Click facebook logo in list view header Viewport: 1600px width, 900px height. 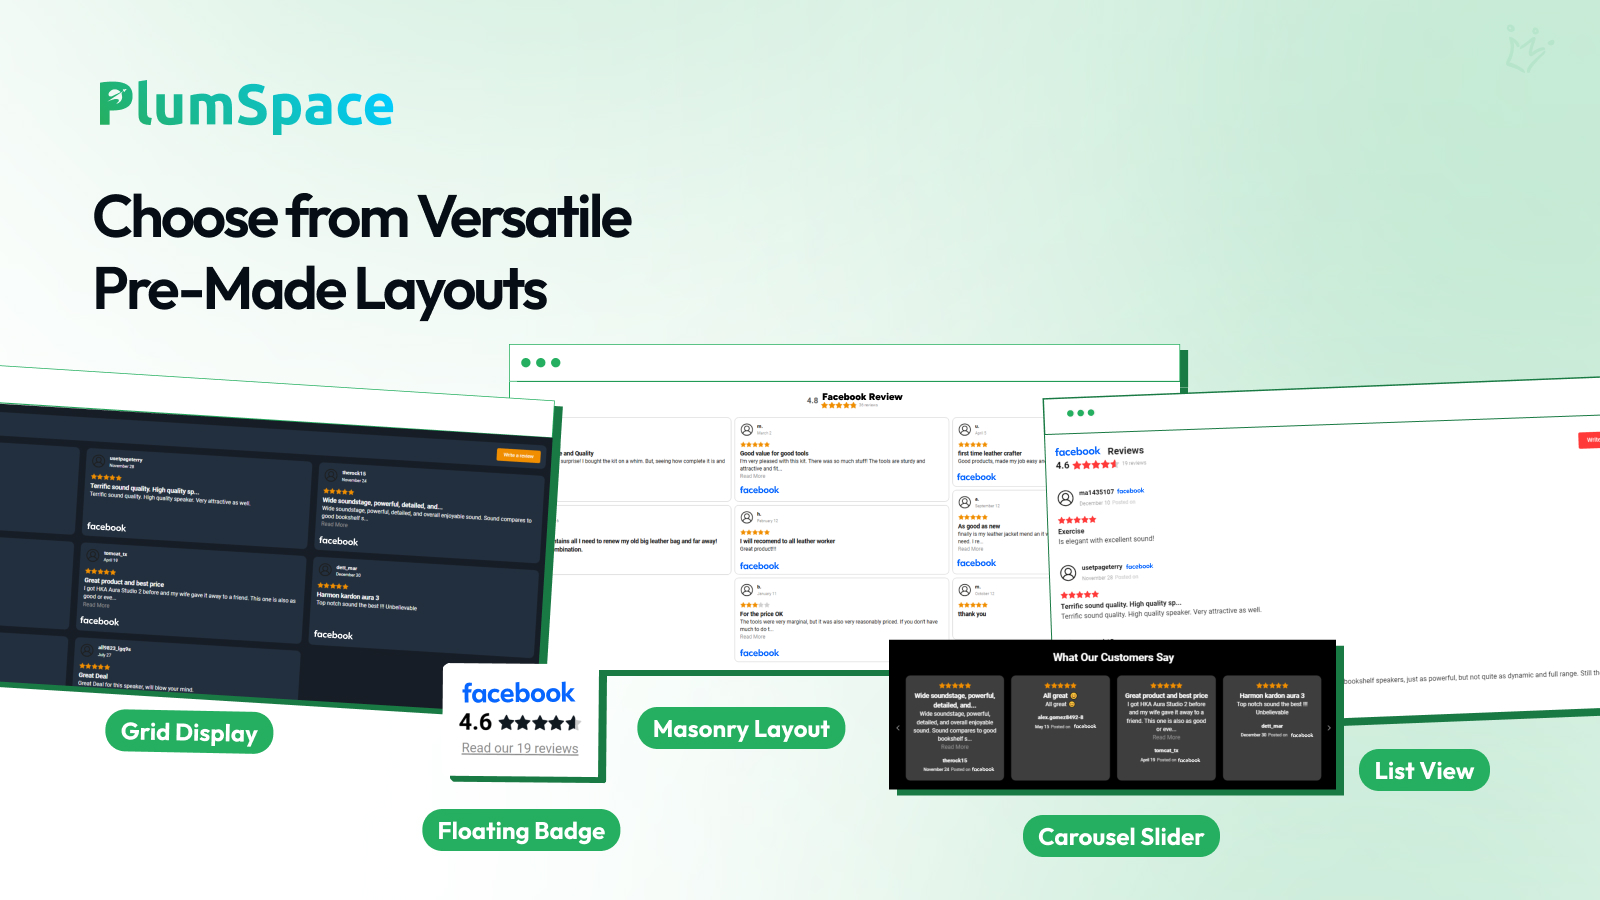click(x=1077, y=452)
